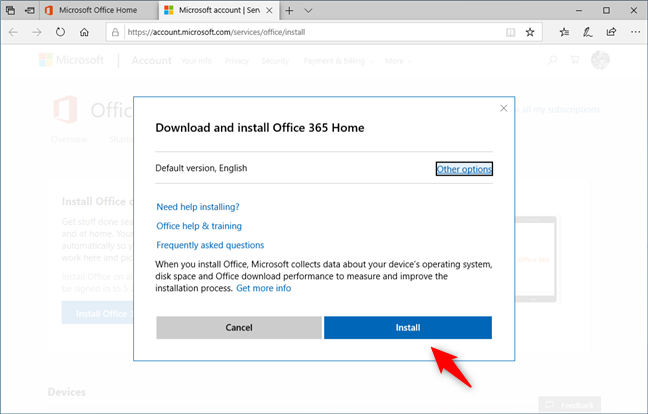Refresh the current page
Image resolution: width=648 pixels, height=414 pixels.
[60, 32]
